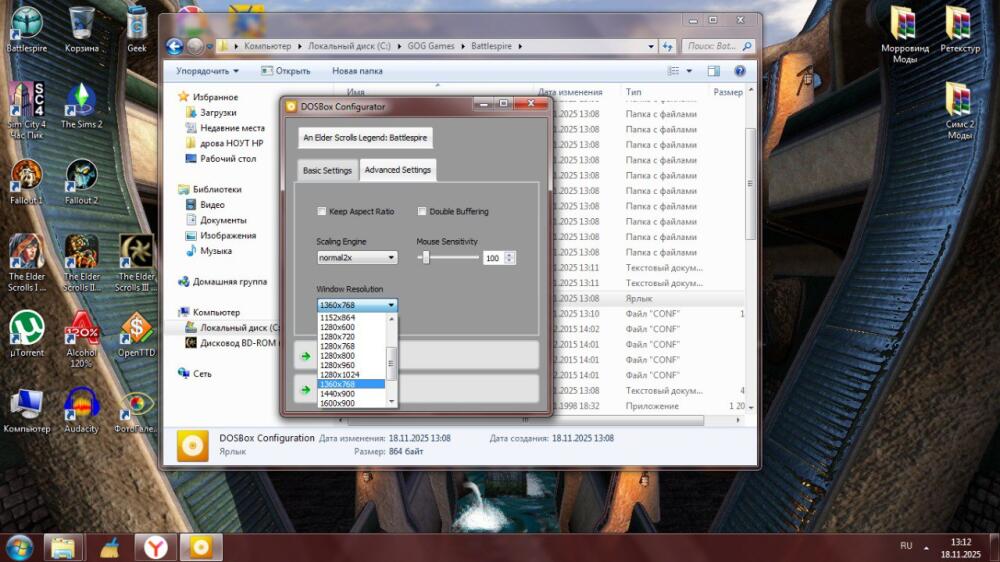Show hidden tray icons arrow
Viewport: 1000px width, 562px height.
coord(925,547)
